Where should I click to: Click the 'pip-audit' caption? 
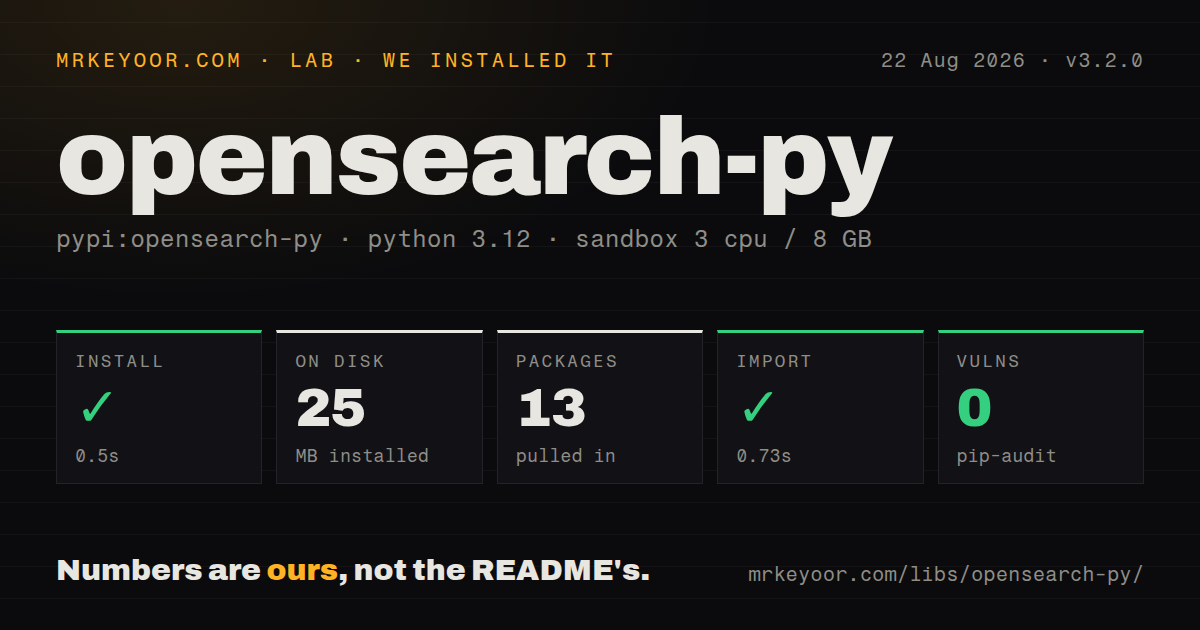click(x=1006, y=456)
